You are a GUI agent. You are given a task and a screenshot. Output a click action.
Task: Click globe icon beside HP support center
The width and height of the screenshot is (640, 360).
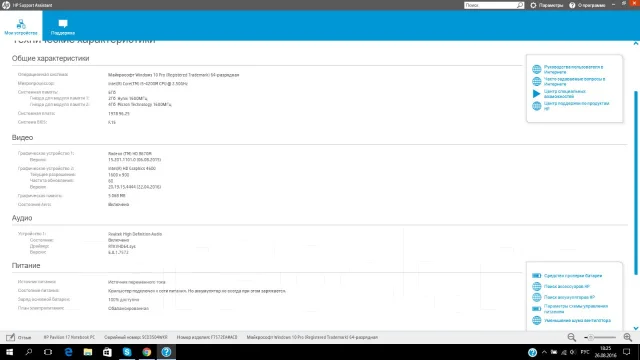[x=536, y=106]
